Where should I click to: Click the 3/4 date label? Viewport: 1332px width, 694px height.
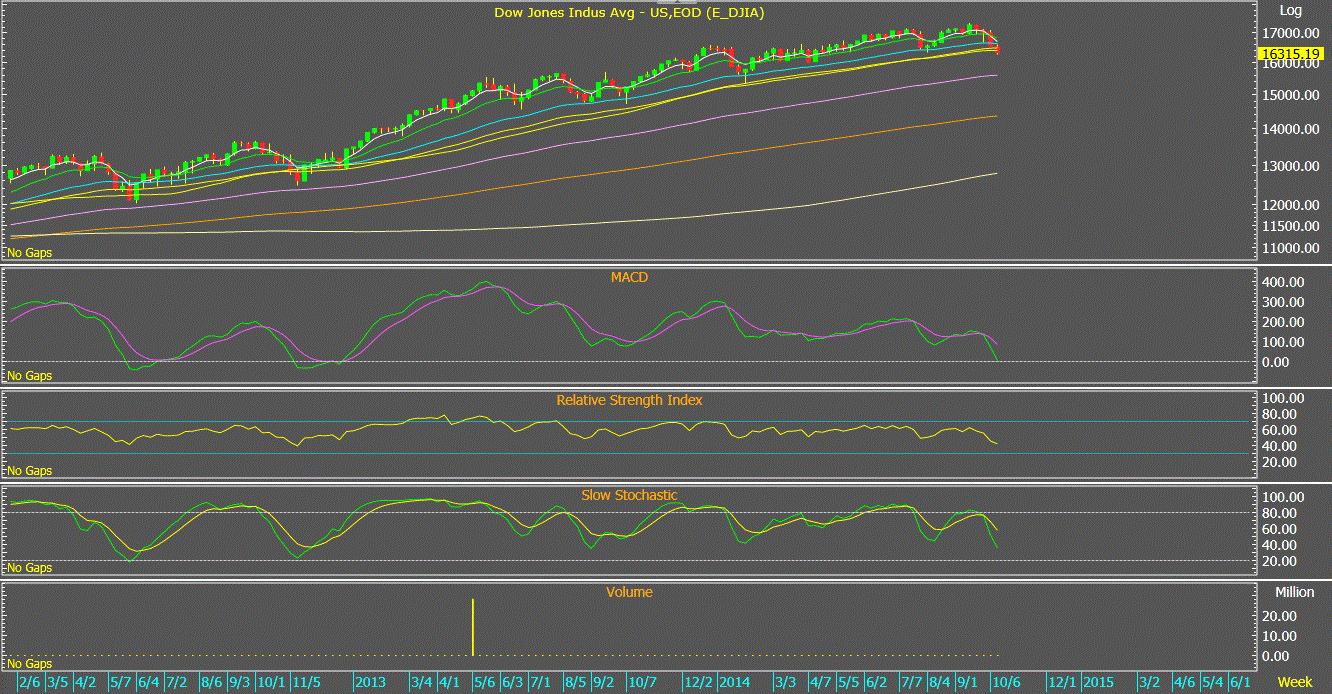coord(422,683)
